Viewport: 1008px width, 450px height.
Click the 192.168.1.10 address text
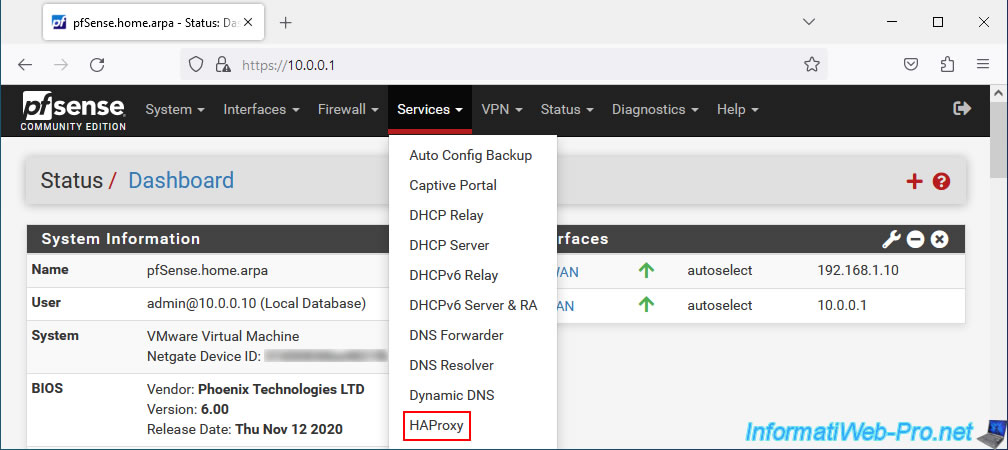coord(858,271)
